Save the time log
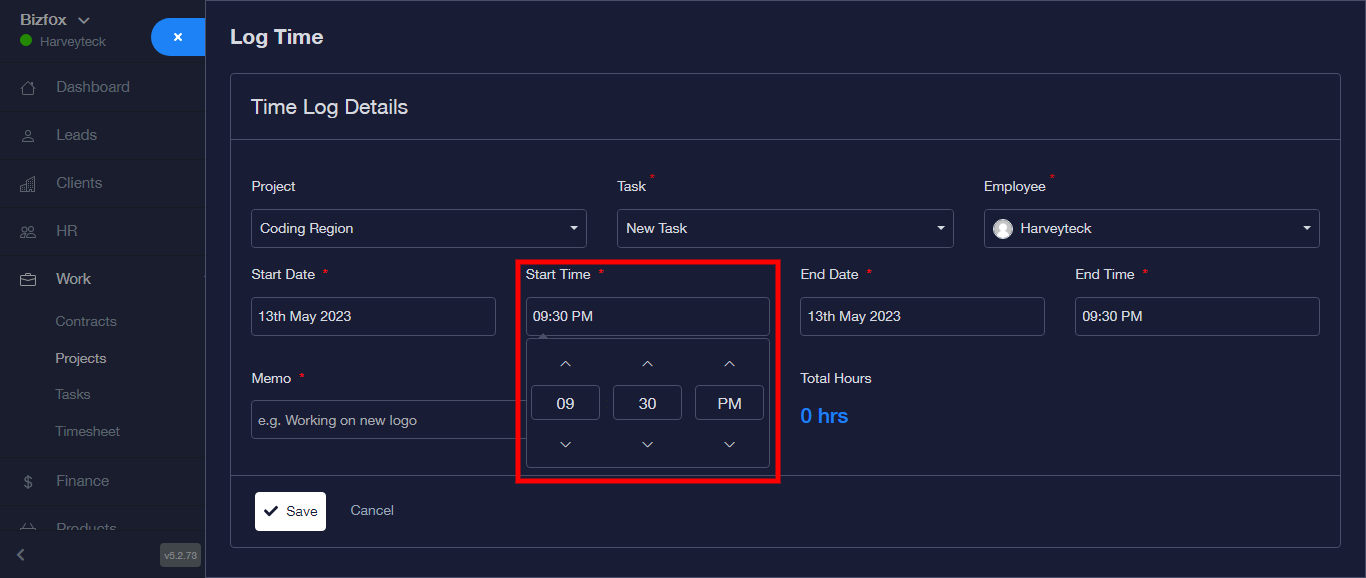The width and height of the screenshot is (1366, 578). (x=290, y=511)
